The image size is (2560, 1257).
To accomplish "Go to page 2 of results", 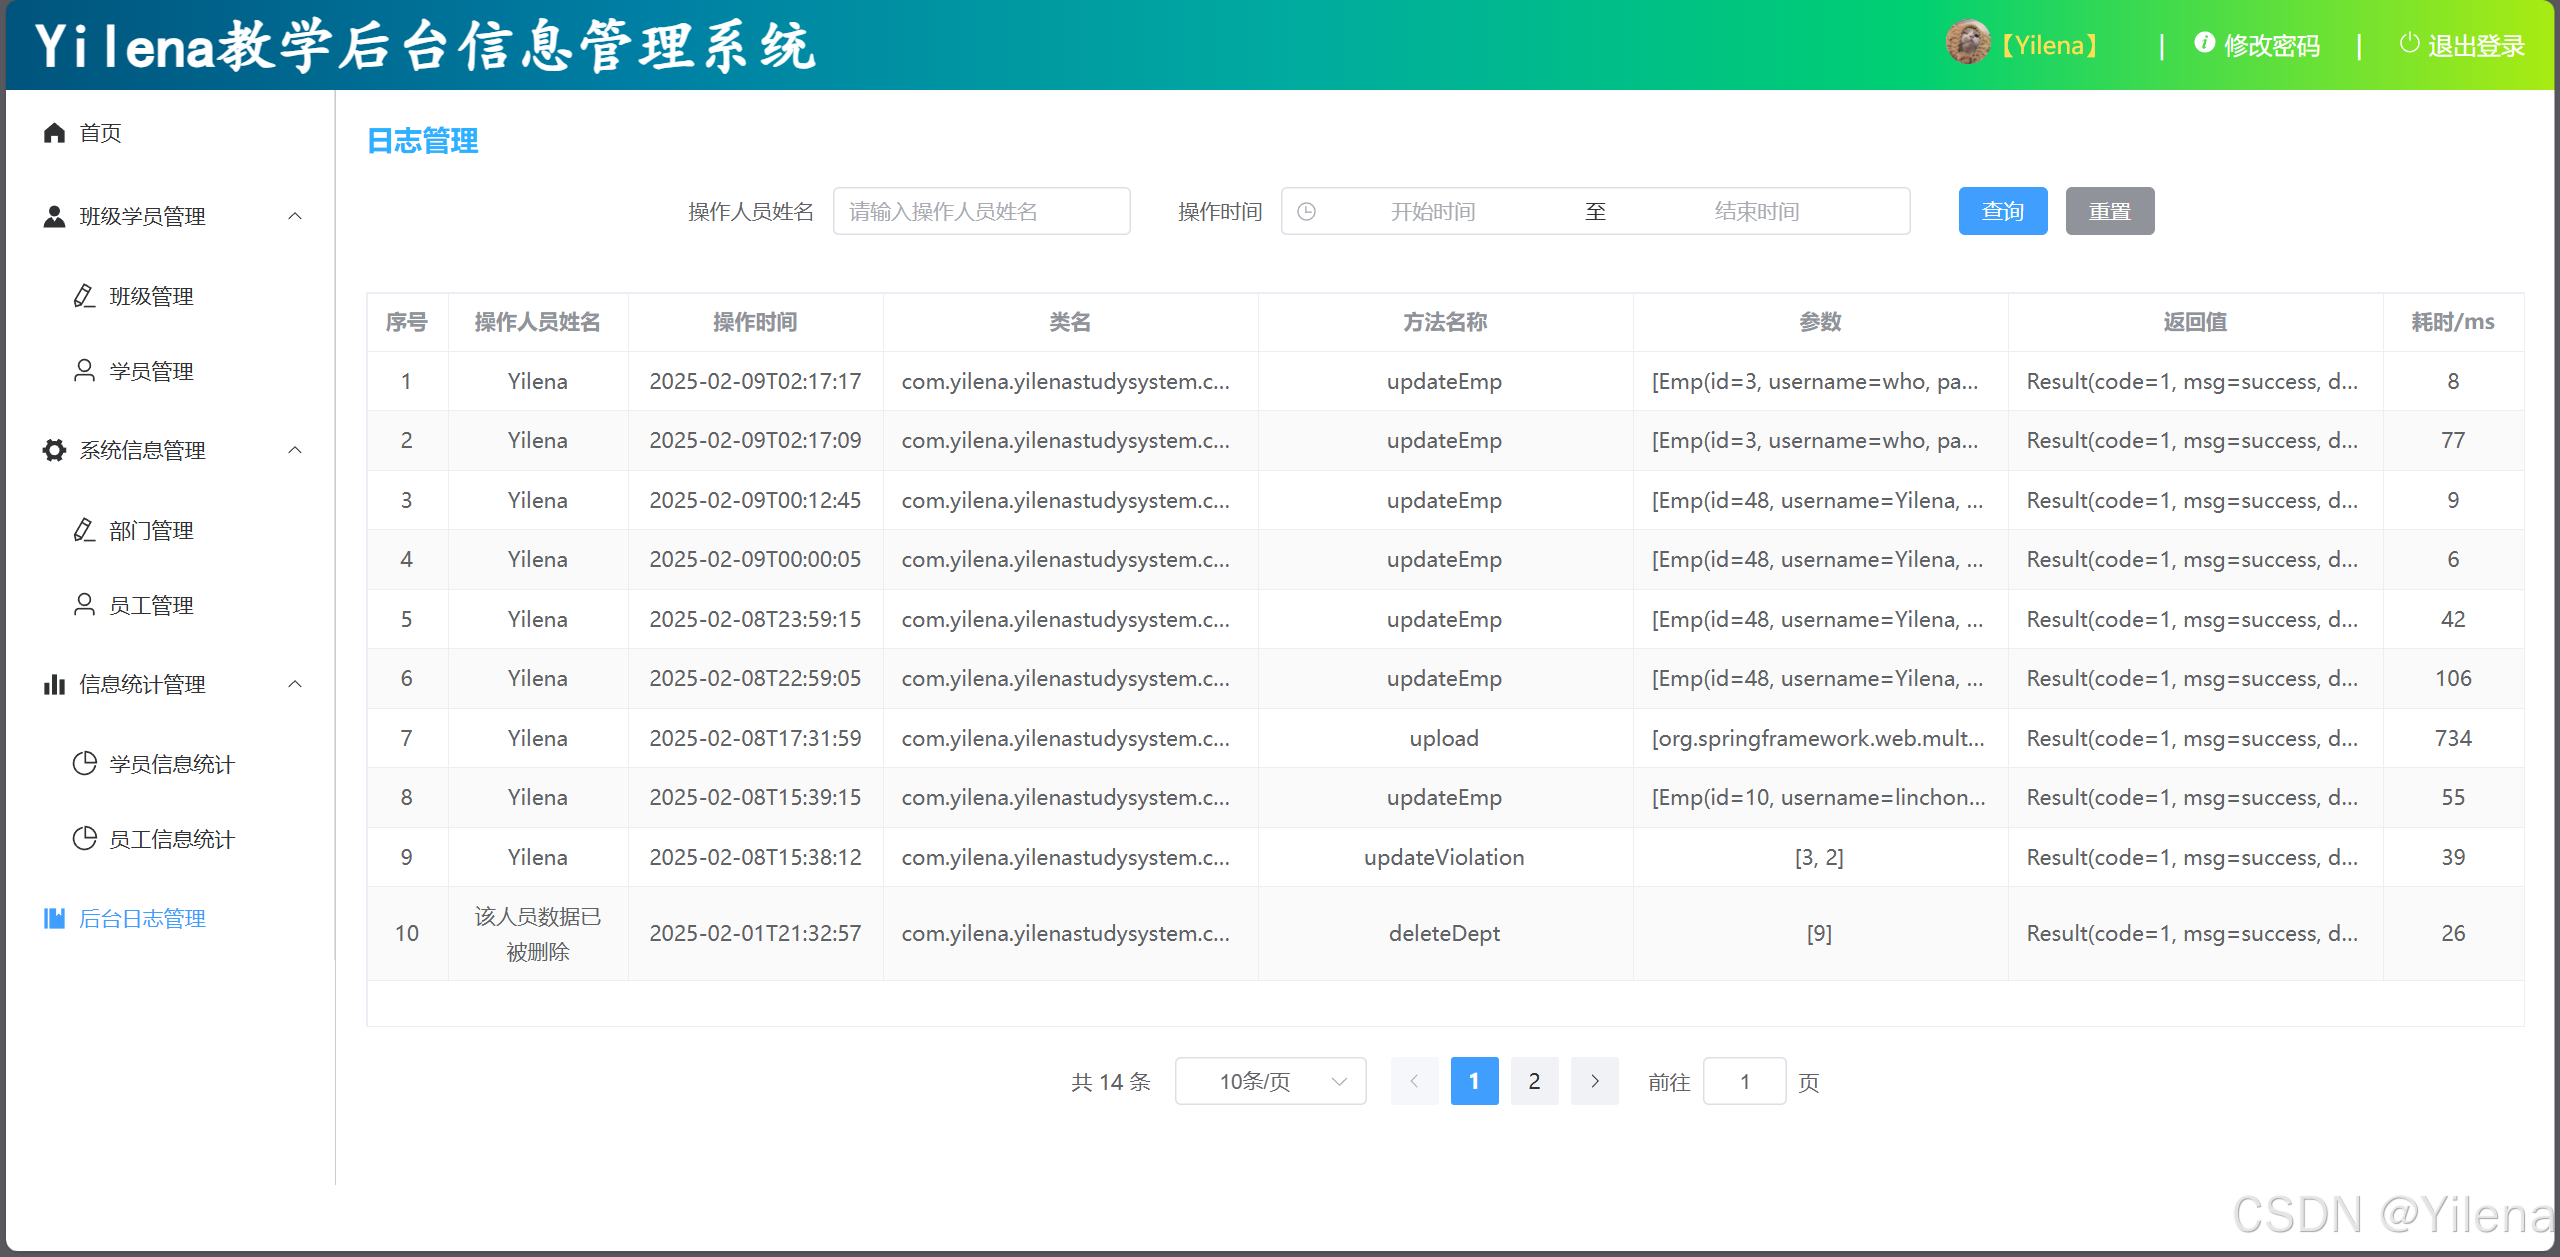I will 1534,1081.
